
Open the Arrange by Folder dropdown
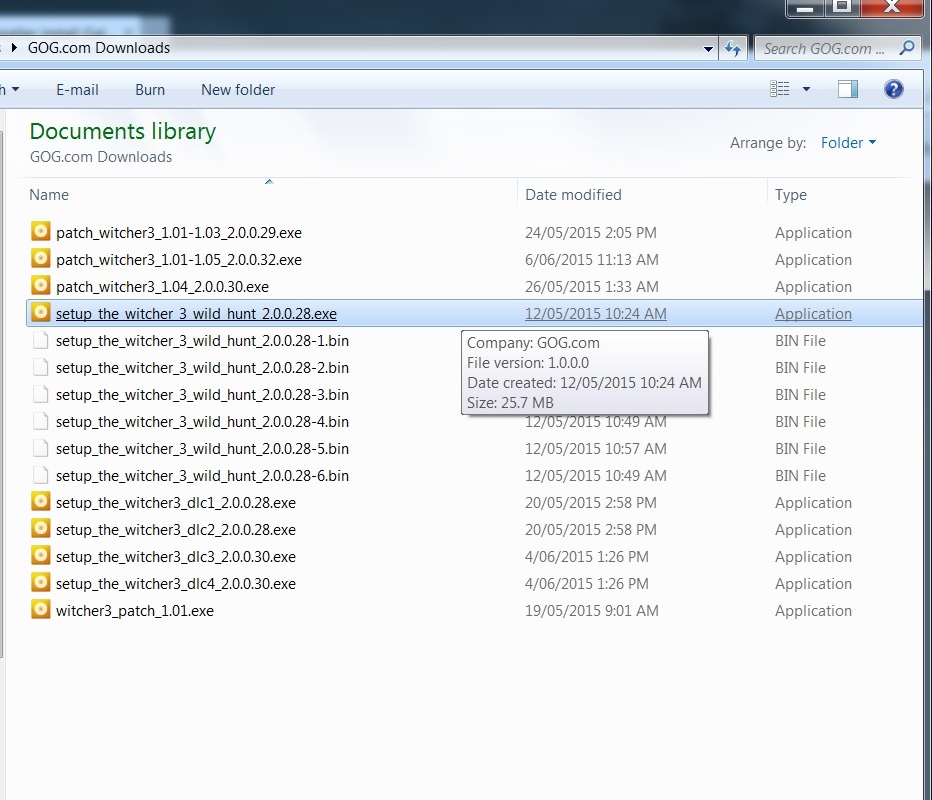click(848, 143)
